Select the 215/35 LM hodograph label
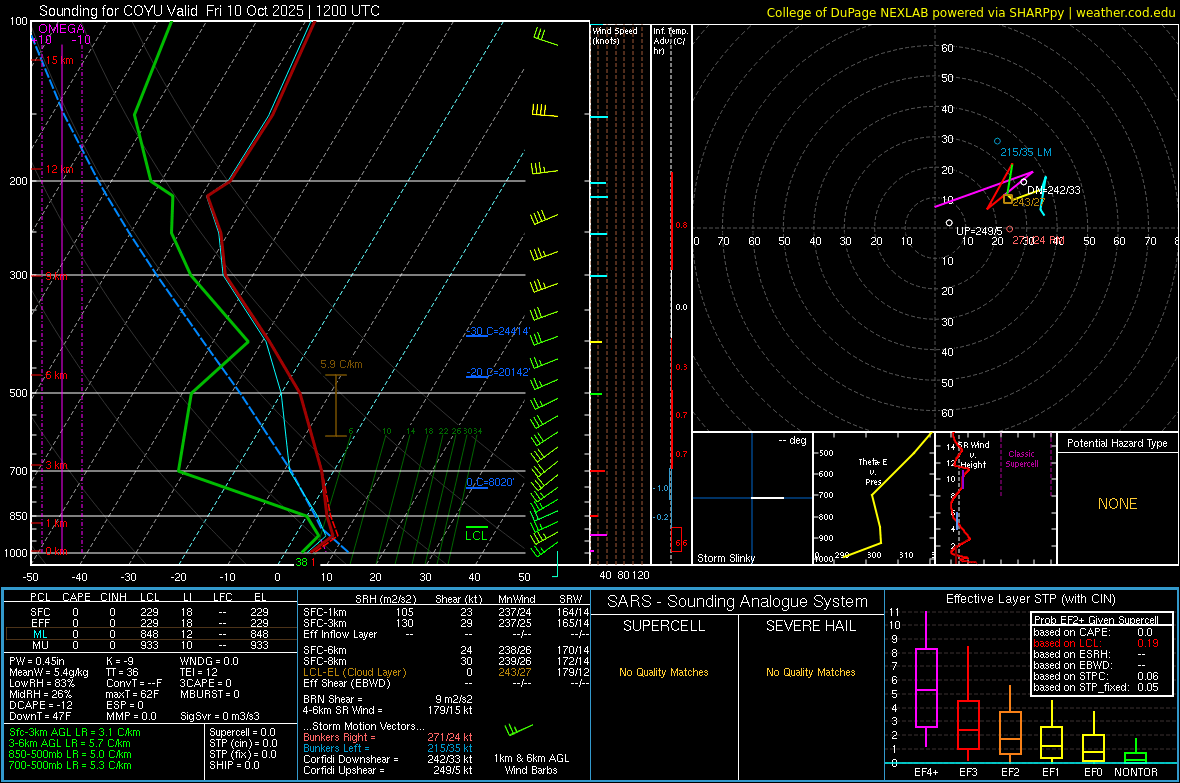The height and width of the screenshot is (783, 1180). click(x=1026, y=152)
